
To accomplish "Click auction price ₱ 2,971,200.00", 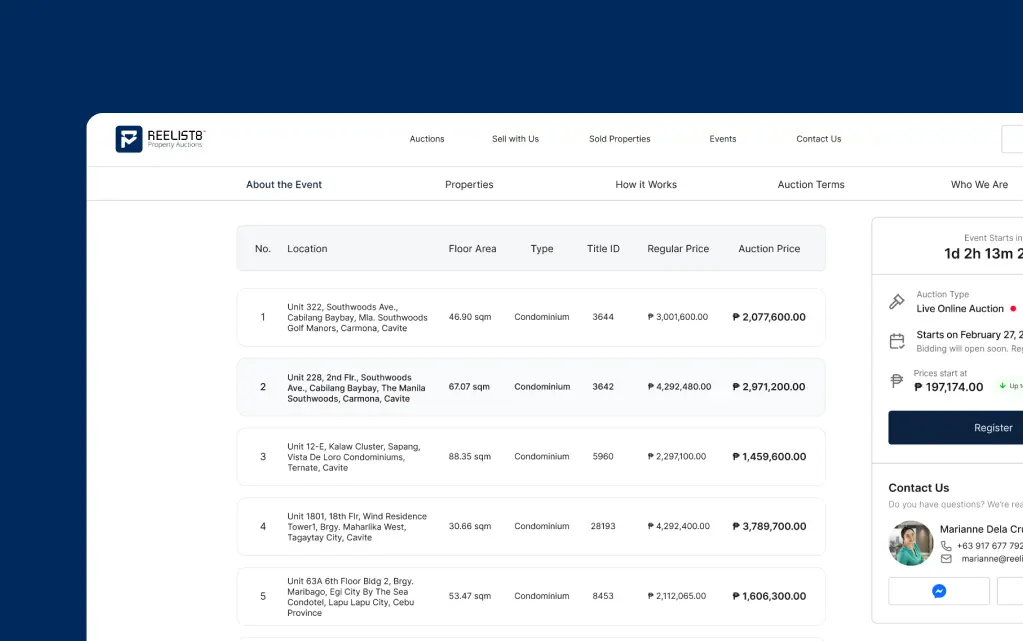I will (769, 387).
